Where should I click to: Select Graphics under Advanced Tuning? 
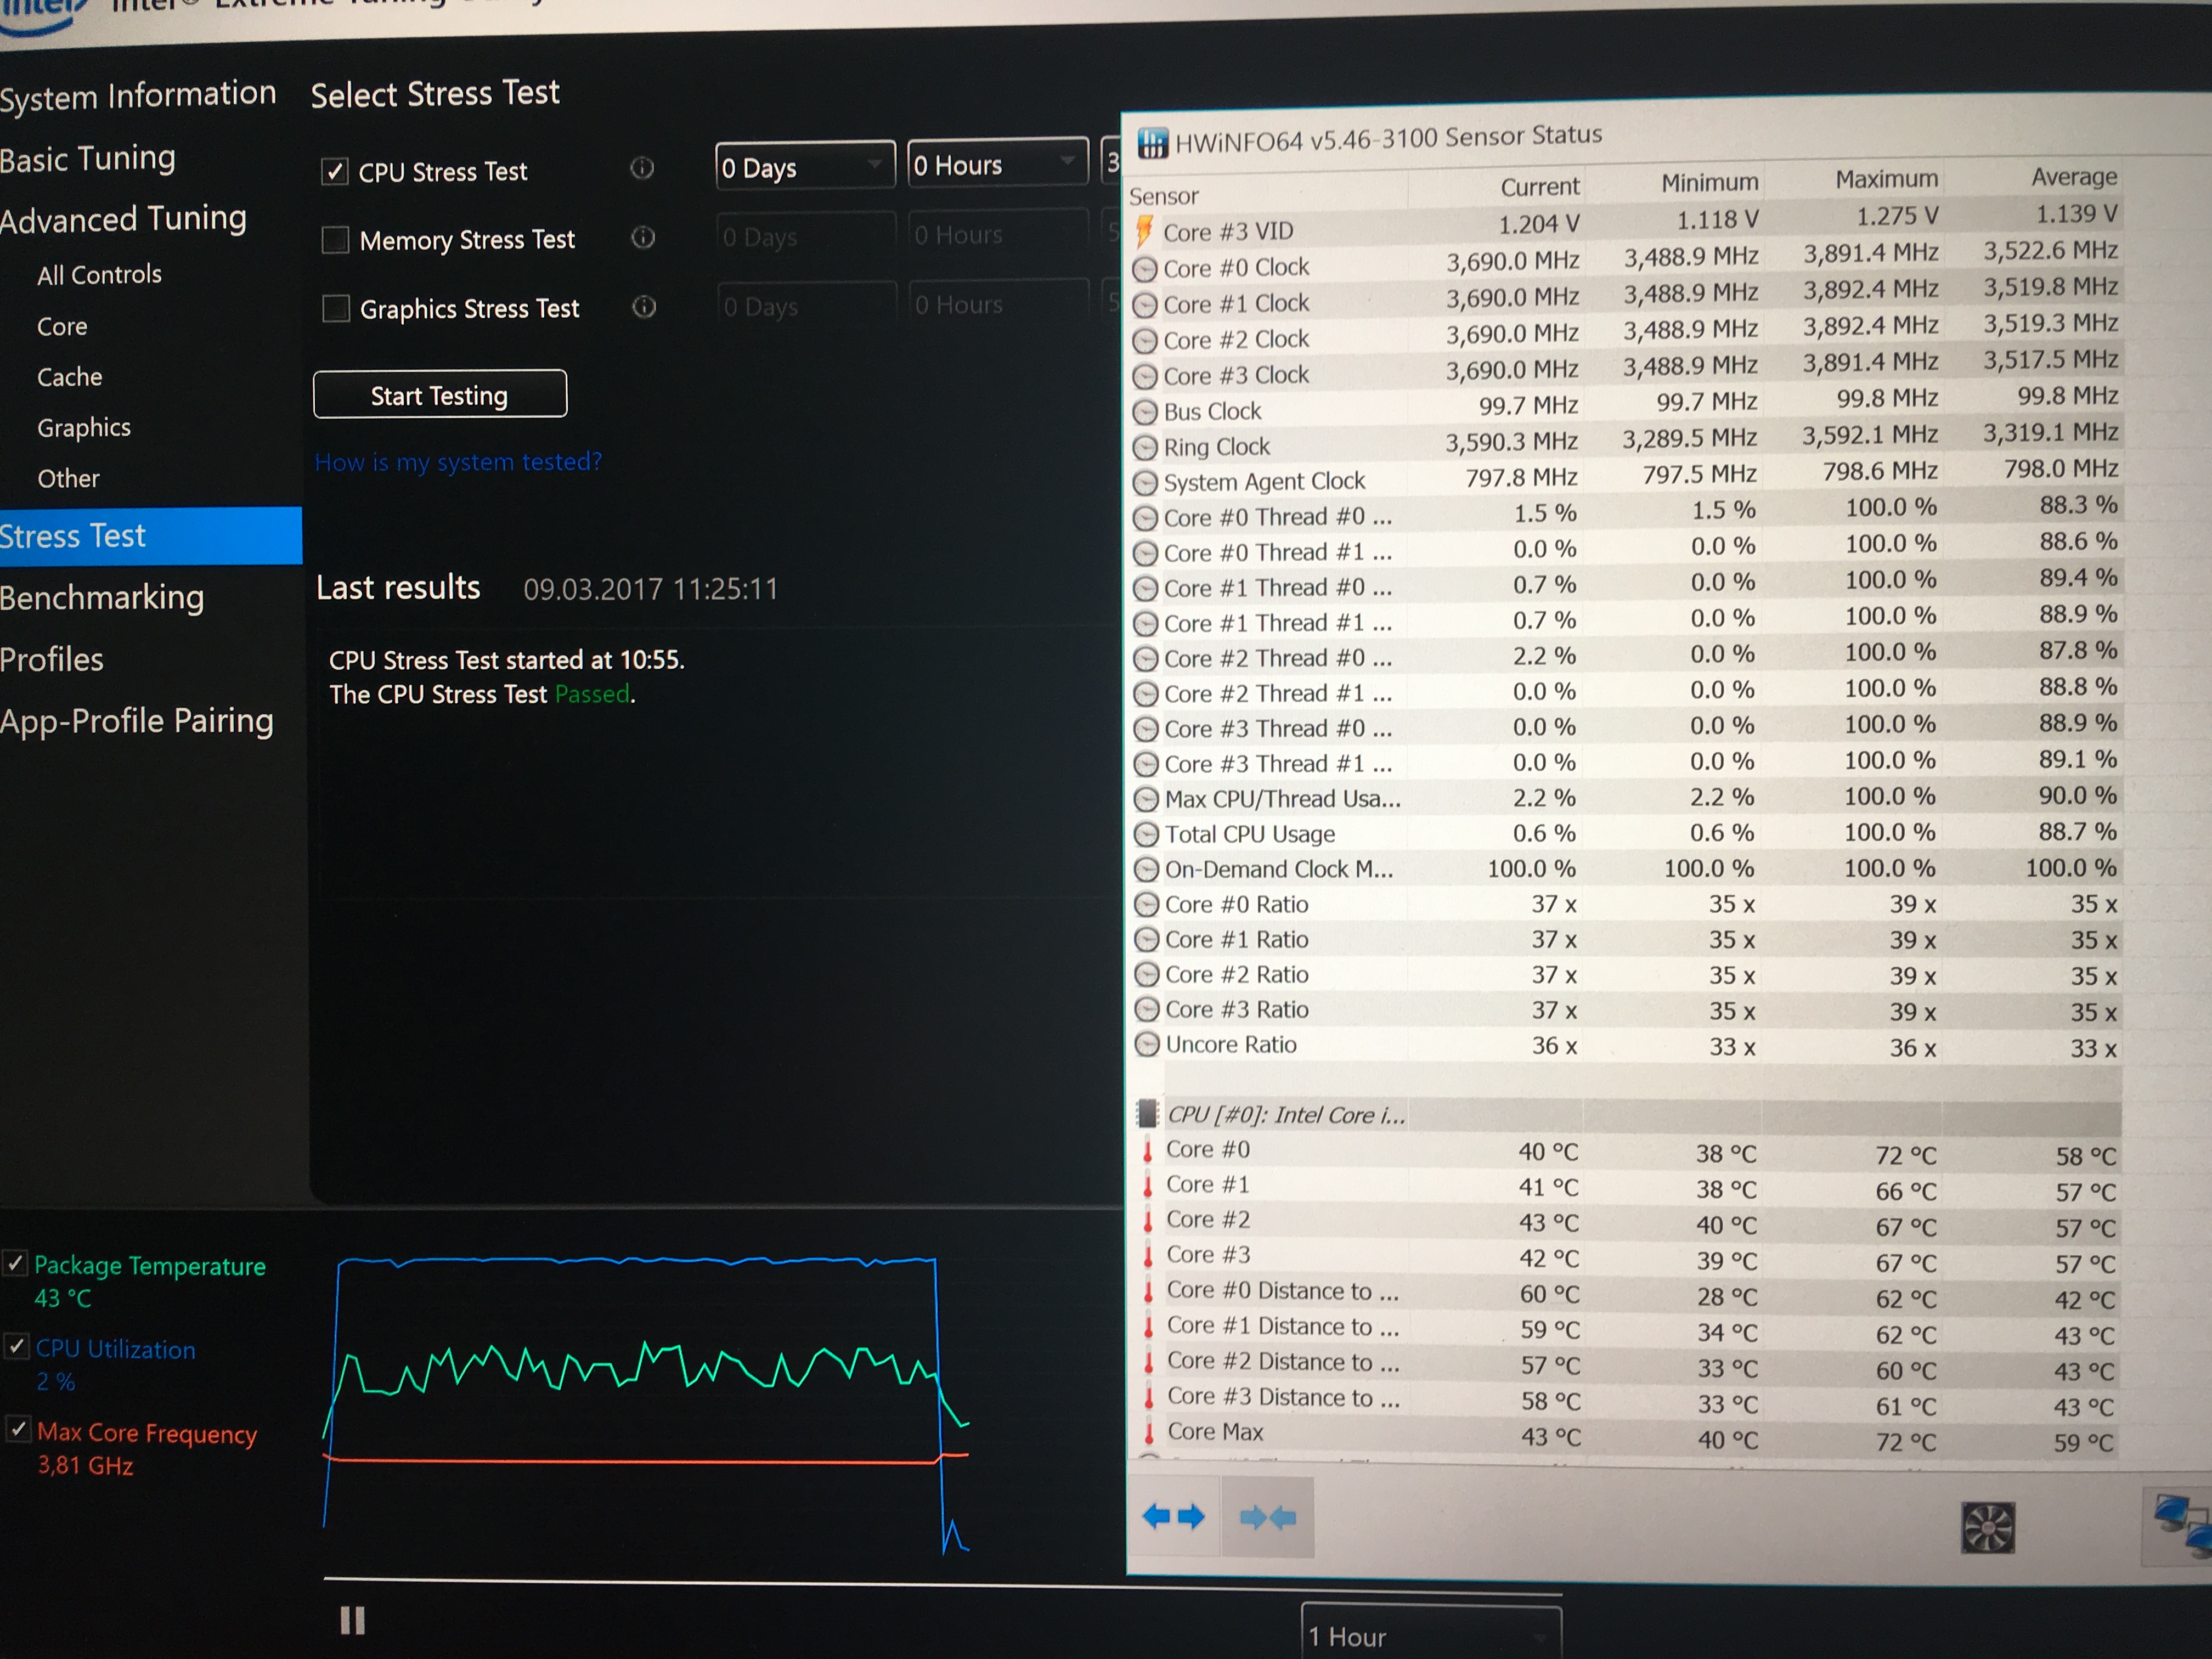pos(84,428)
